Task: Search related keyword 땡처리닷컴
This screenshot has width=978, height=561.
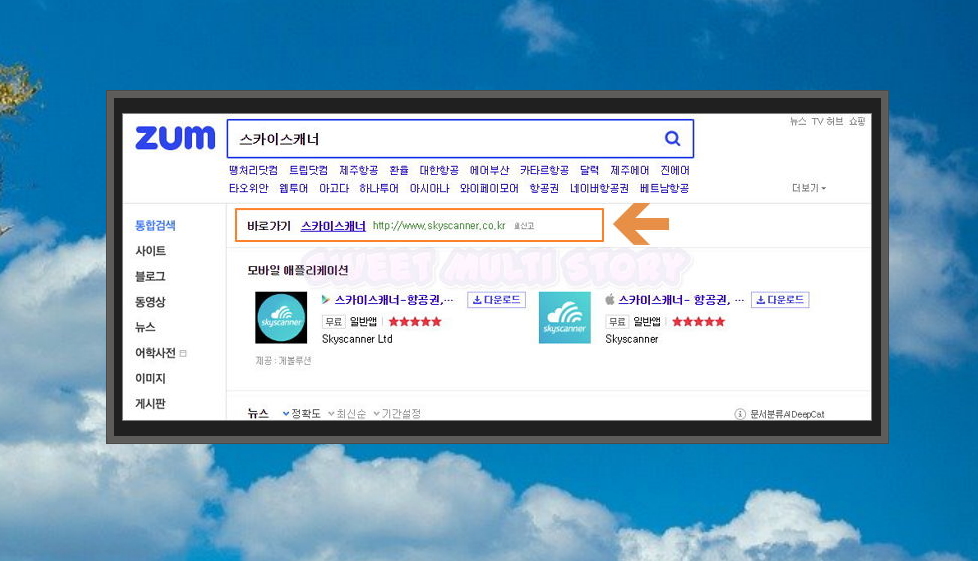Action: coord(253,170)
